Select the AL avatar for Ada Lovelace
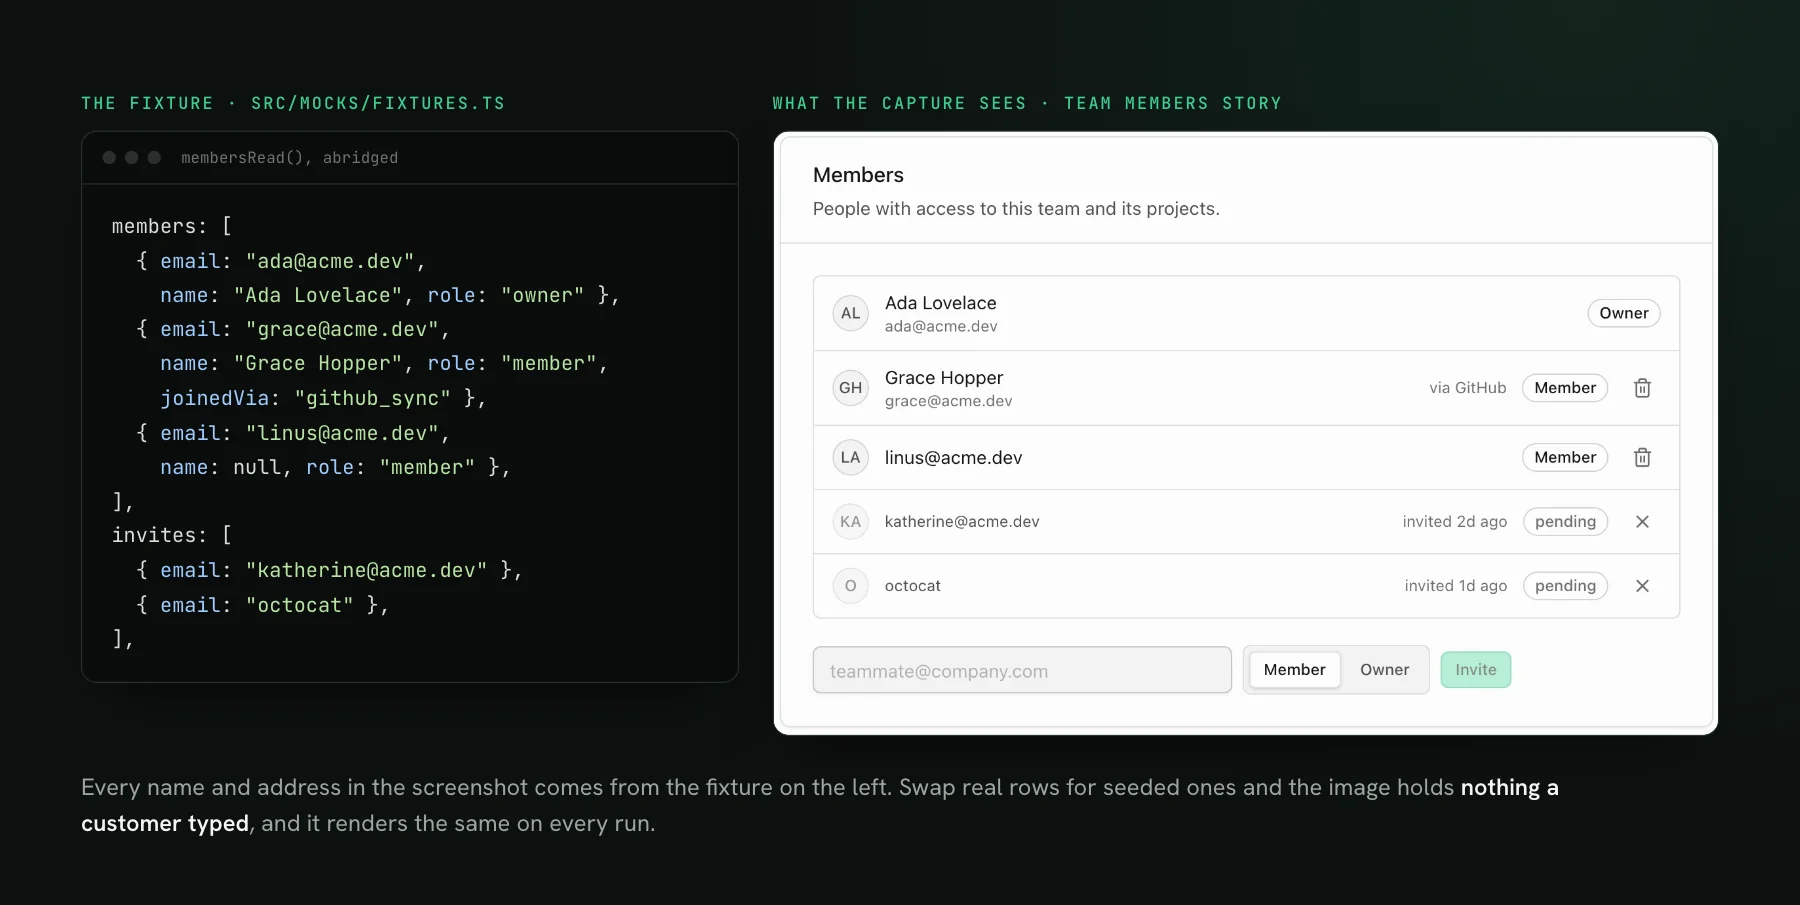This screenshot has height=905, width=1800. (851, 313)
